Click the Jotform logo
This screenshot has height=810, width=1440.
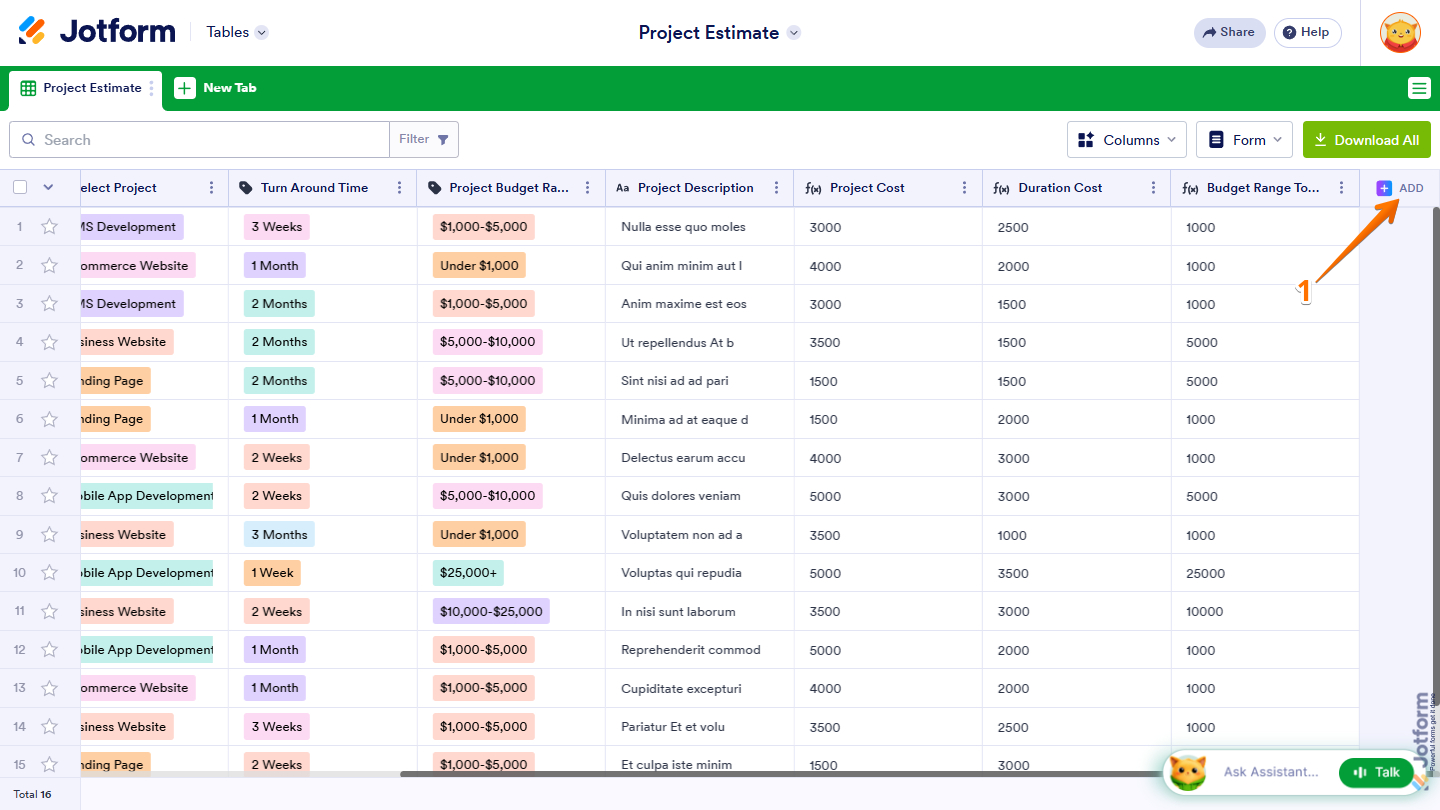tap(97, 31)
